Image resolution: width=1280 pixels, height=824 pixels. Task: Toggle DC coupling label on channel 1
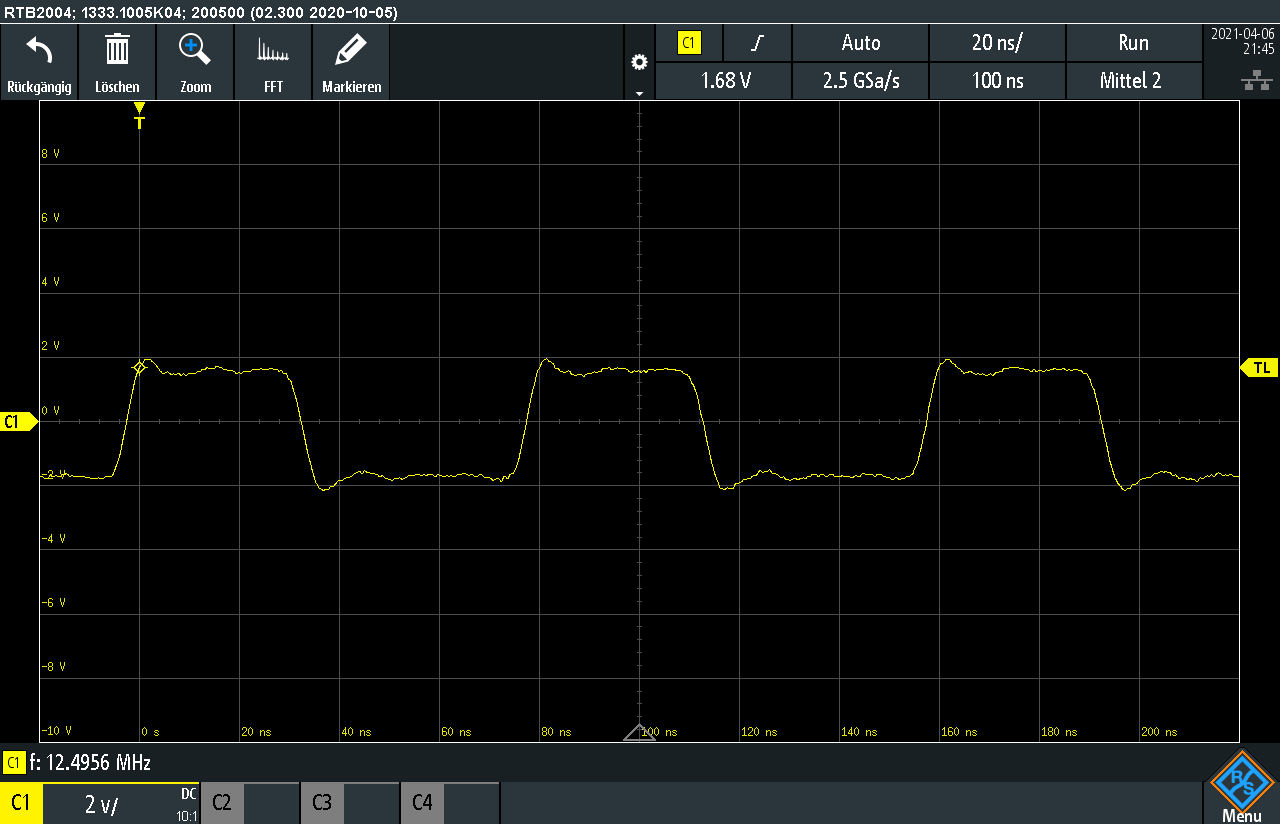coord(189,794)
